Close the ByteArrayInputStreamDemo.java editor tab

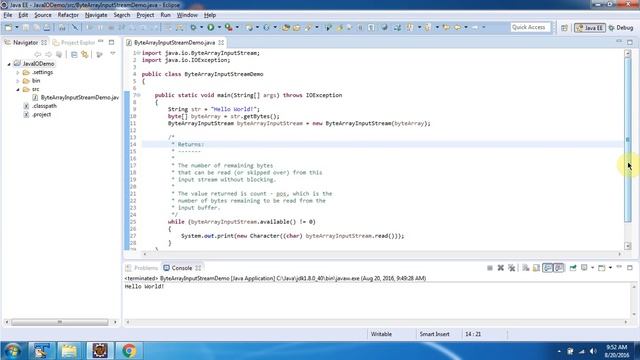pyautogui.click(x=221, y=42)
